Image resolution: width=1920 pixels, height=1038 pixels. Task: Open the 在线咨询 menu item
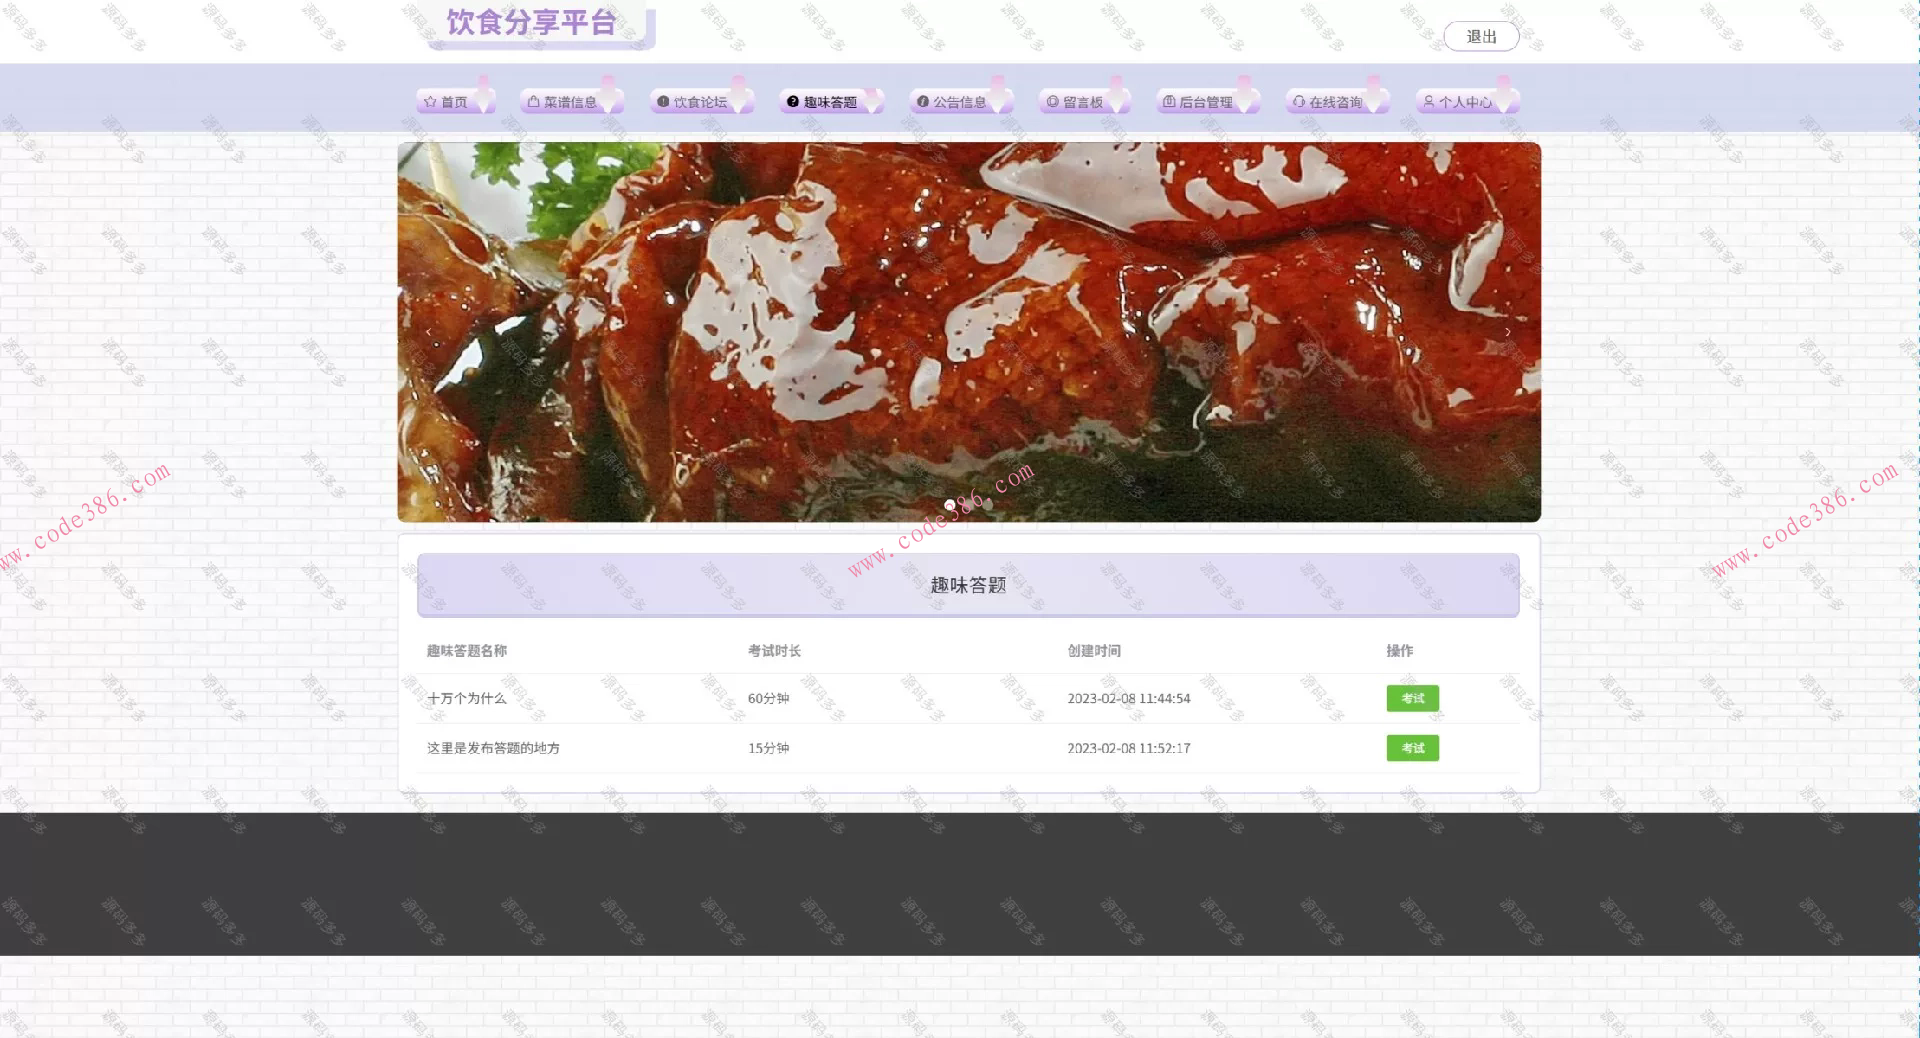1336,101
